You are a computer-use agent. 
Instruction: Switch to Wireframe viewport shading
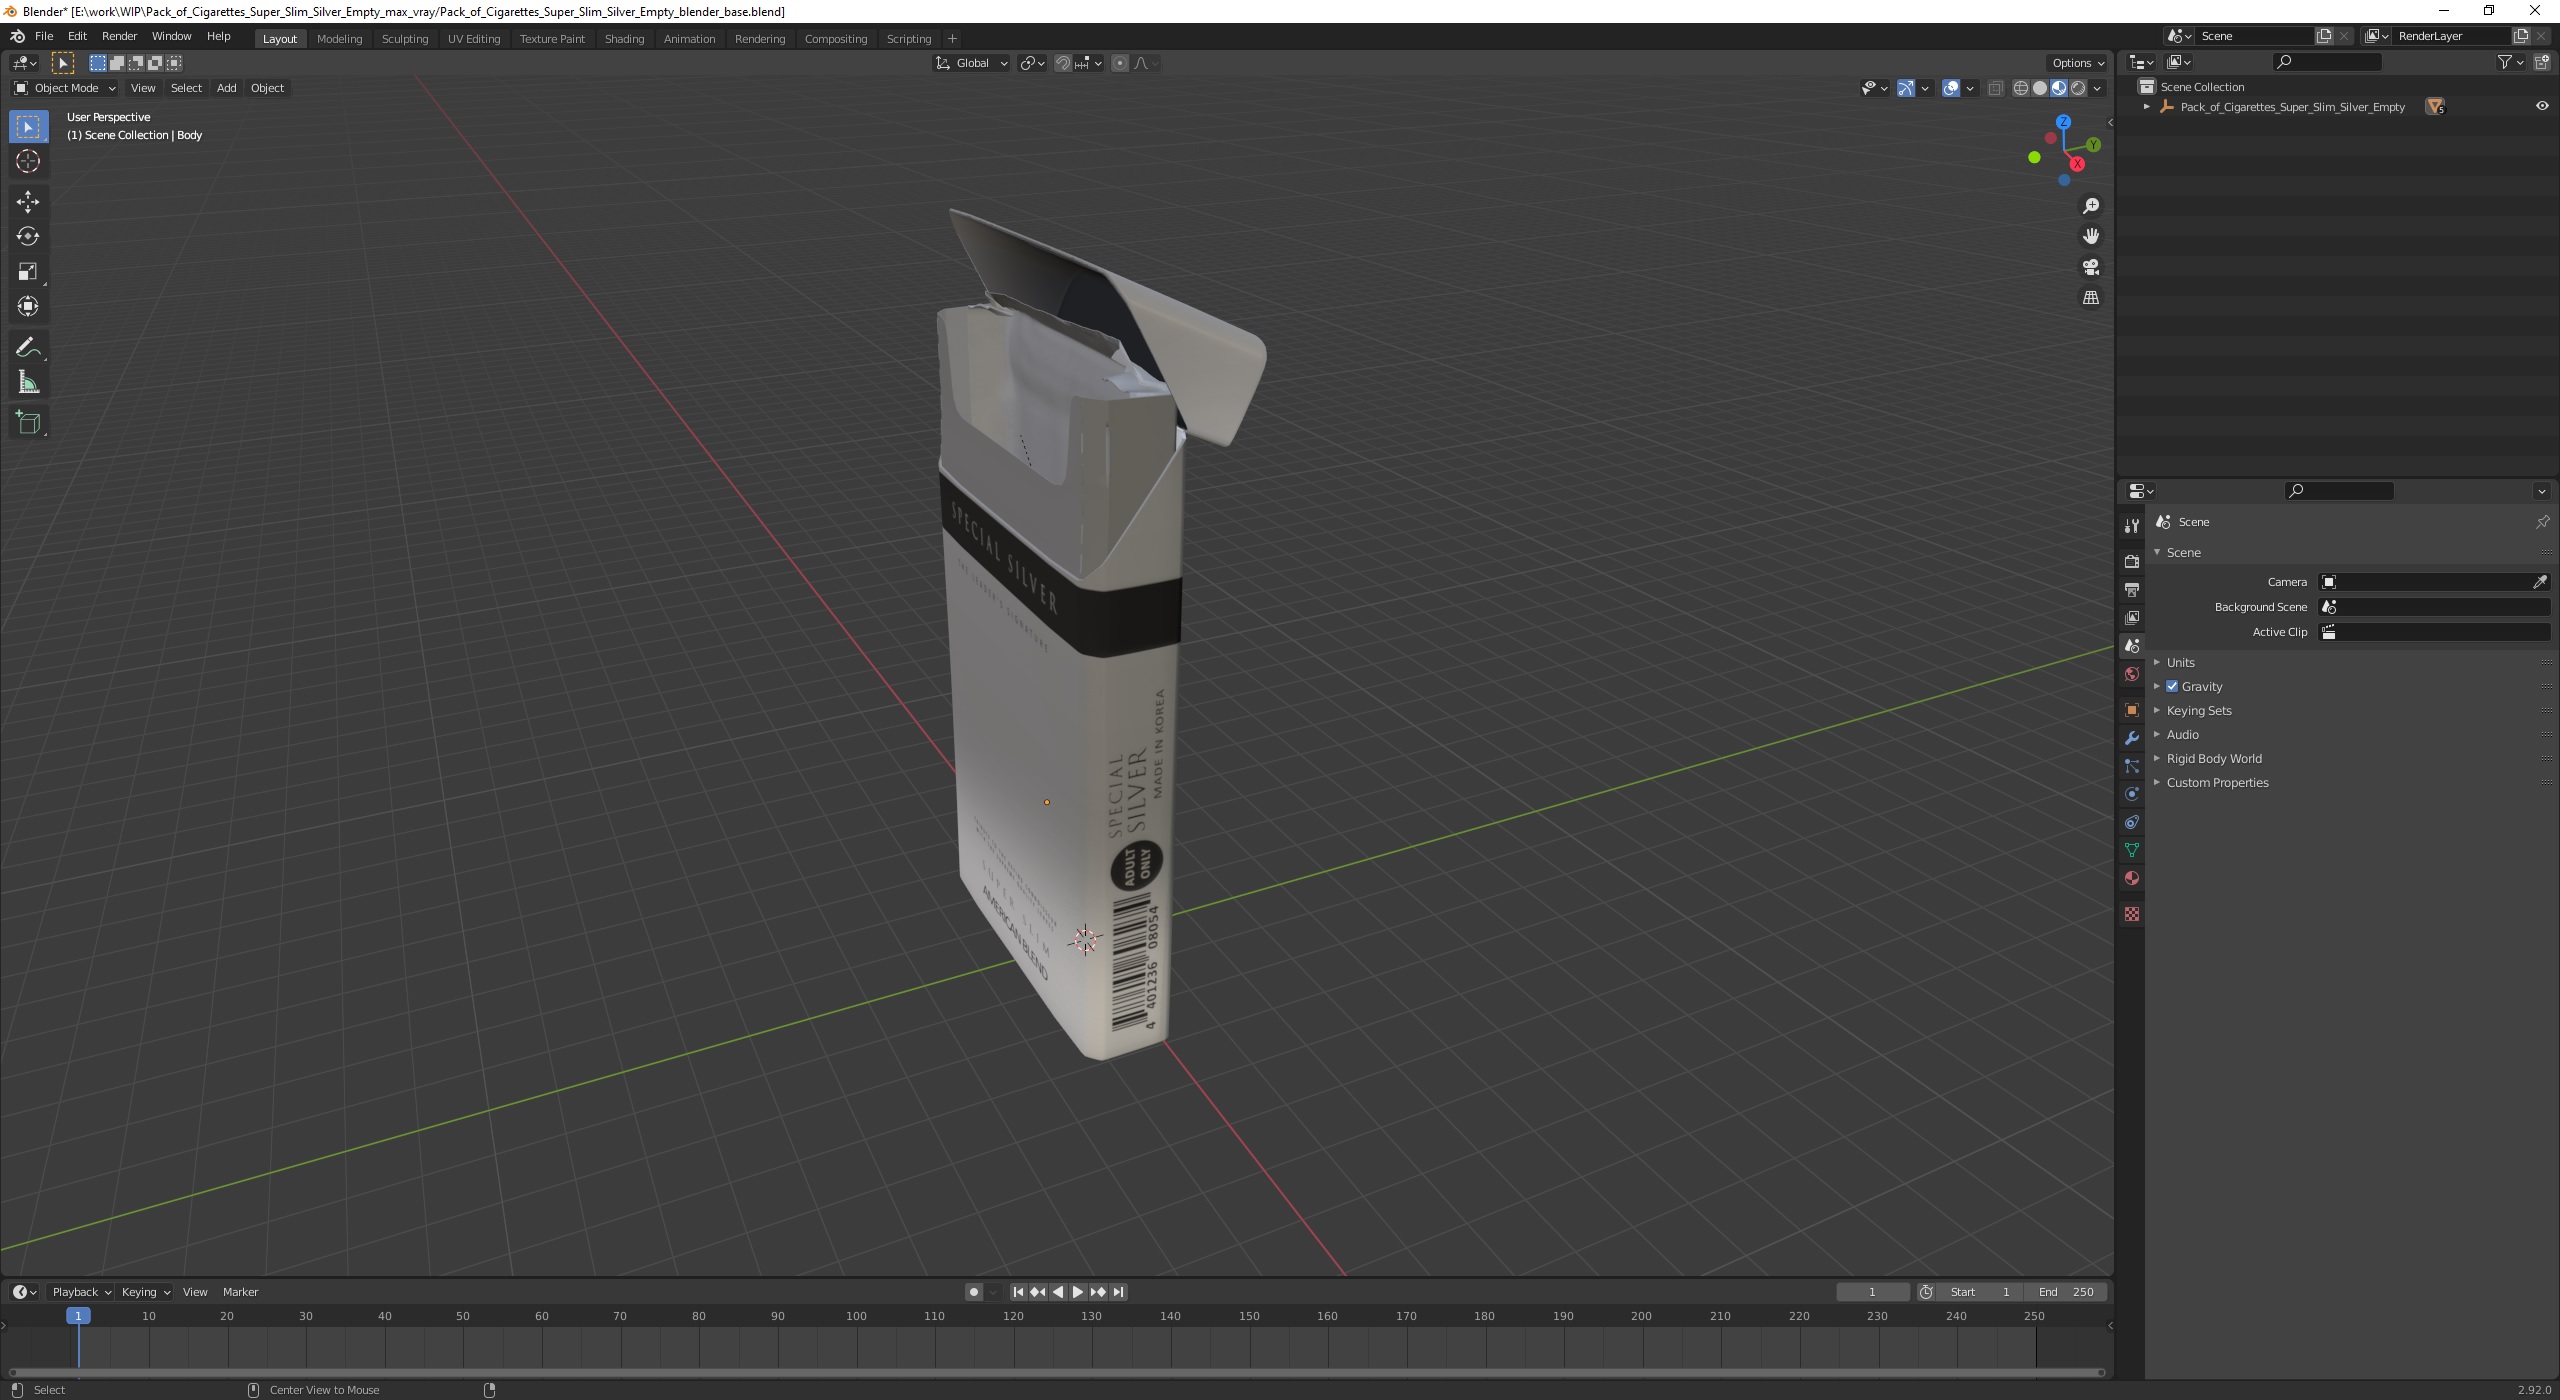point(2021,88)
